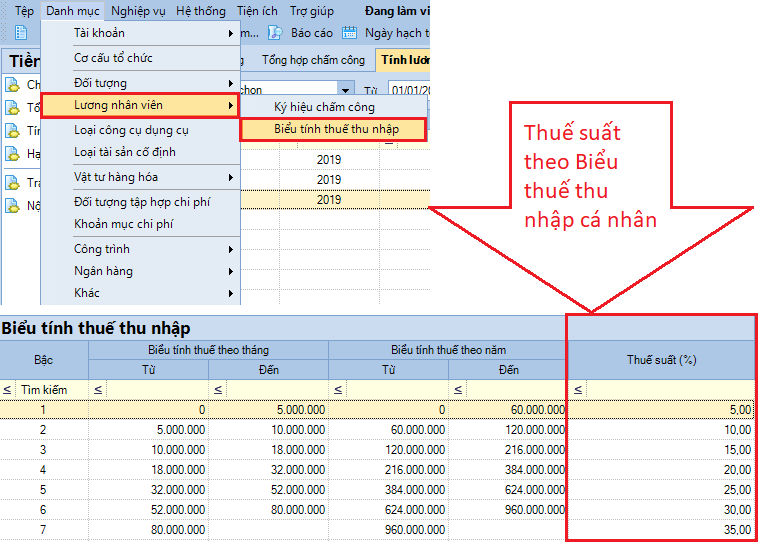Image resolution: width=760 pixels, height=544 pixels.
Task: Click the sidebar icon next to Tra
Action: (12, 182)
